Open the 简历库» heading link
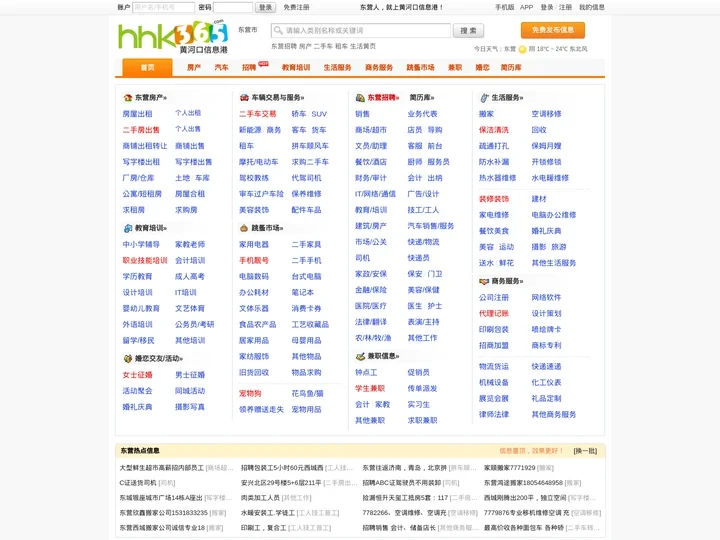This screenshot has width=720, height=540. coord(422,97)
